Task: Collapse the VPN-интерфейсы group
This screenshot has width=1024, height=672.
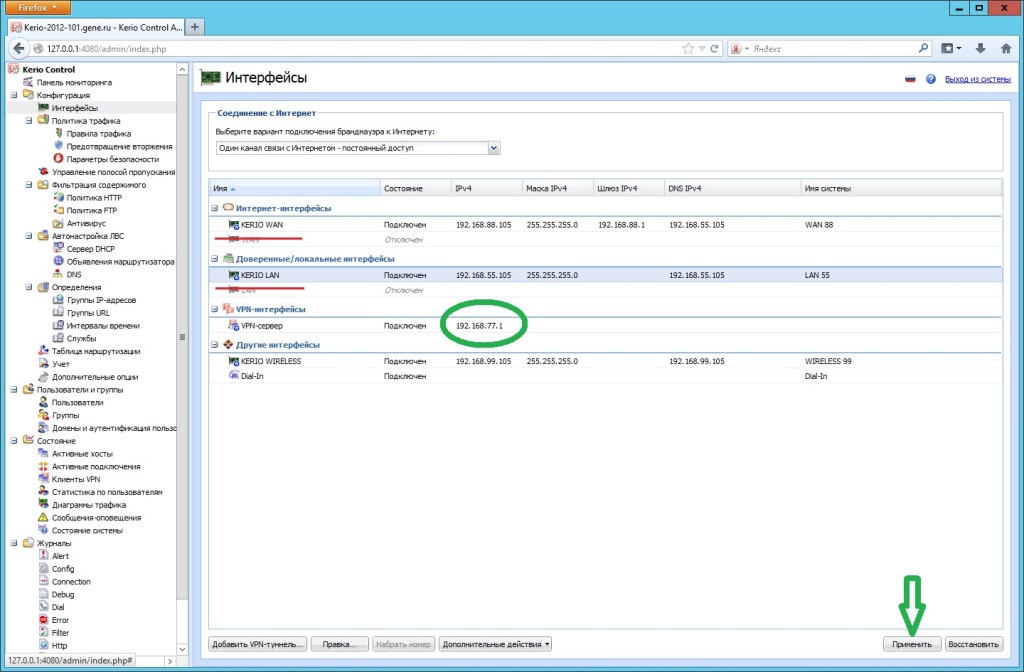Action: click(214, 309)
